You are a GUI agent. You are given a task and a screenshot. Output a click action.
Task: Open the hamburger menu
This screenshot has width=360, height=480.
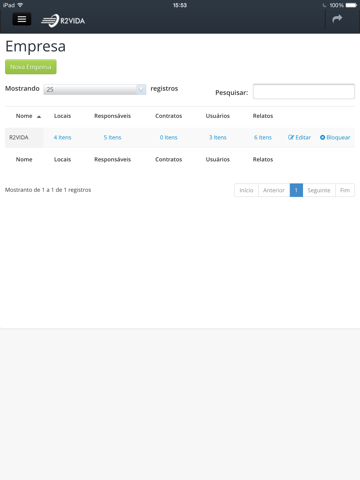22,19
